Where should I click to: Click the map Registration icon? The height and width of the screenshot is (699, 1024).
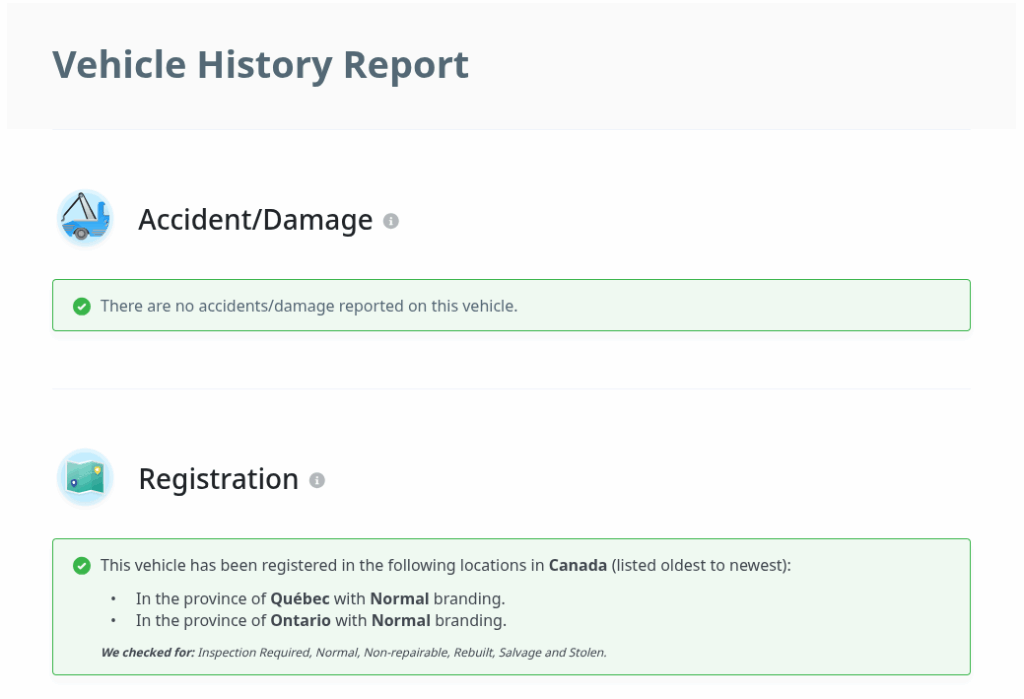point(85,477)
